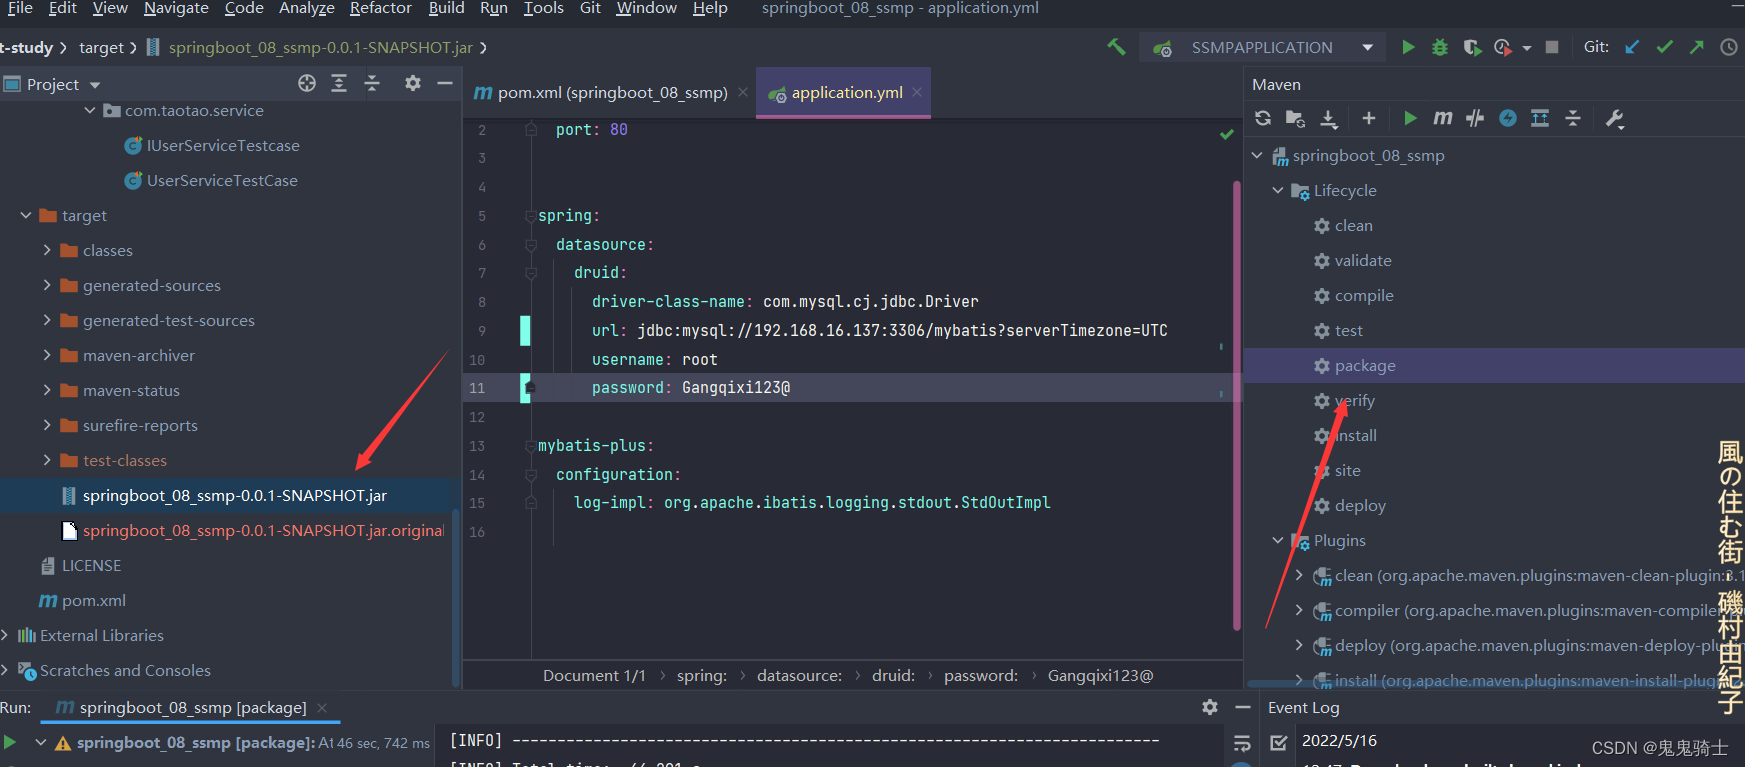Generate sources and update folders Maven icon

click(x=1295, y=118)
